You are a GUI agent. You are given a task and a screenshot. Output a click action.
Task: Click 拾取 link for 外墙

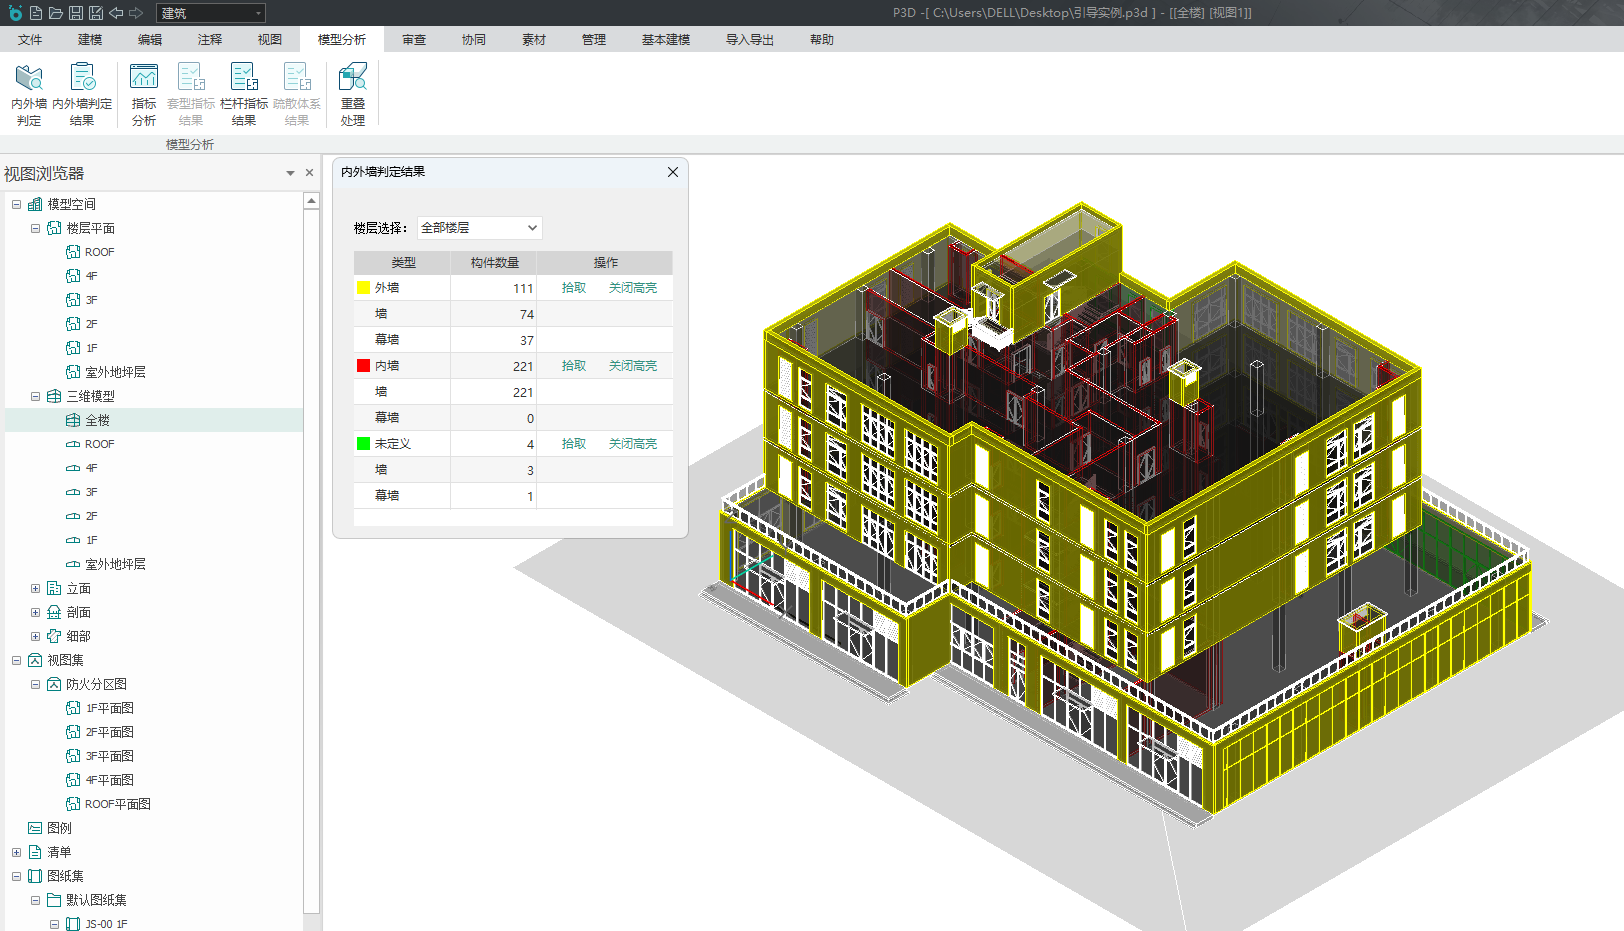[573, 288]
